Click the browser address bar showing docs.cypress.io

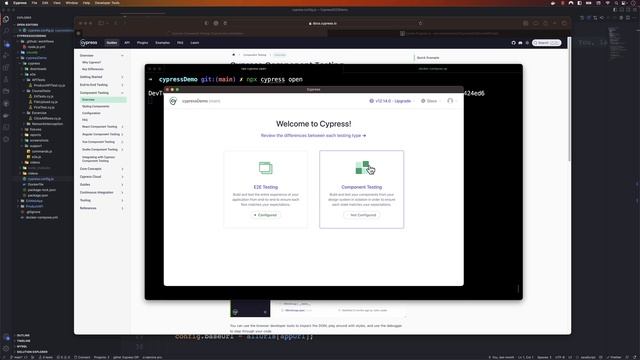[322, 23]
